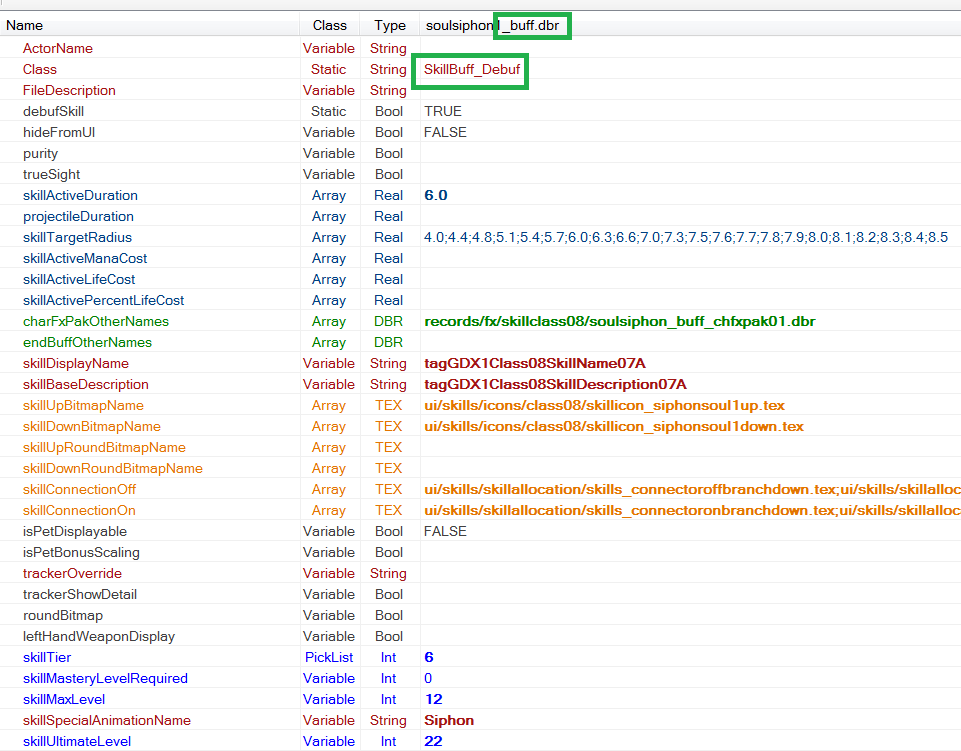Viewport: 961px width, 751px height.
Task: Click the soulsiphon_buff.dbr column header
Action: (498, 25)
